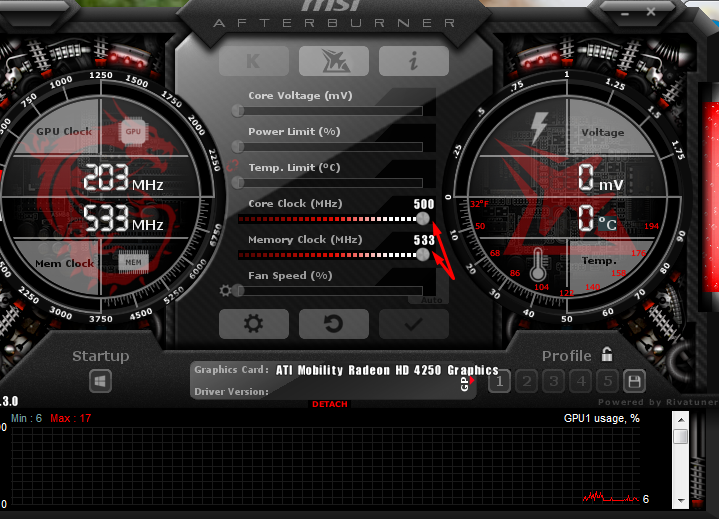This screenshot has height=519, width=719.
Task: Open the information i button
Action: click(413, 61)
